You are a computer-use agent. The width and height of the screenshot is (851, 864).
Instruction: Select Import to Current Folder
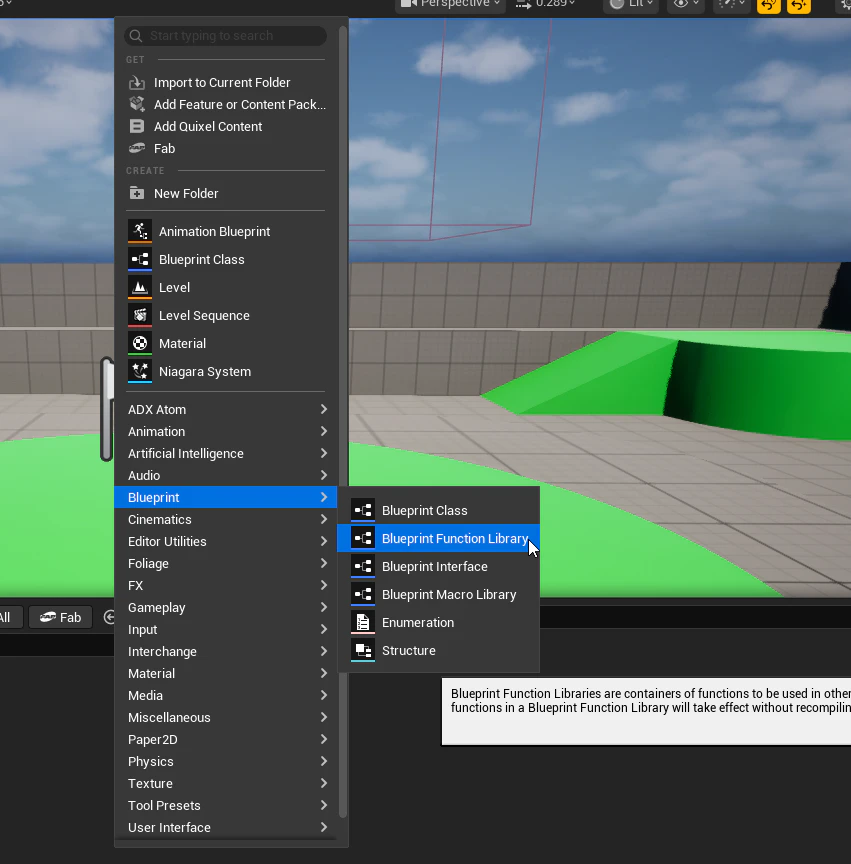coord(225,83)
